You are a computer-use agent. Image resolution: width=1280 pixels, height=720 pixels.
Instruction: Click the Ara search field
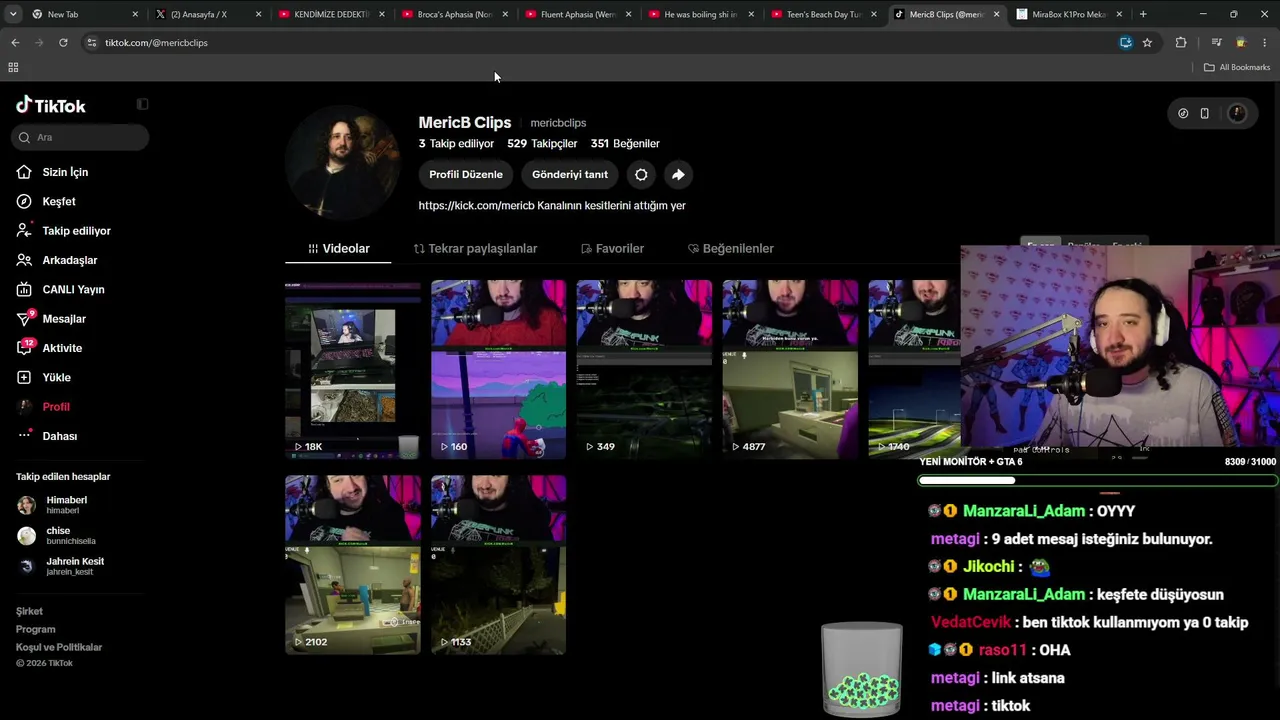tap(81, 137)
